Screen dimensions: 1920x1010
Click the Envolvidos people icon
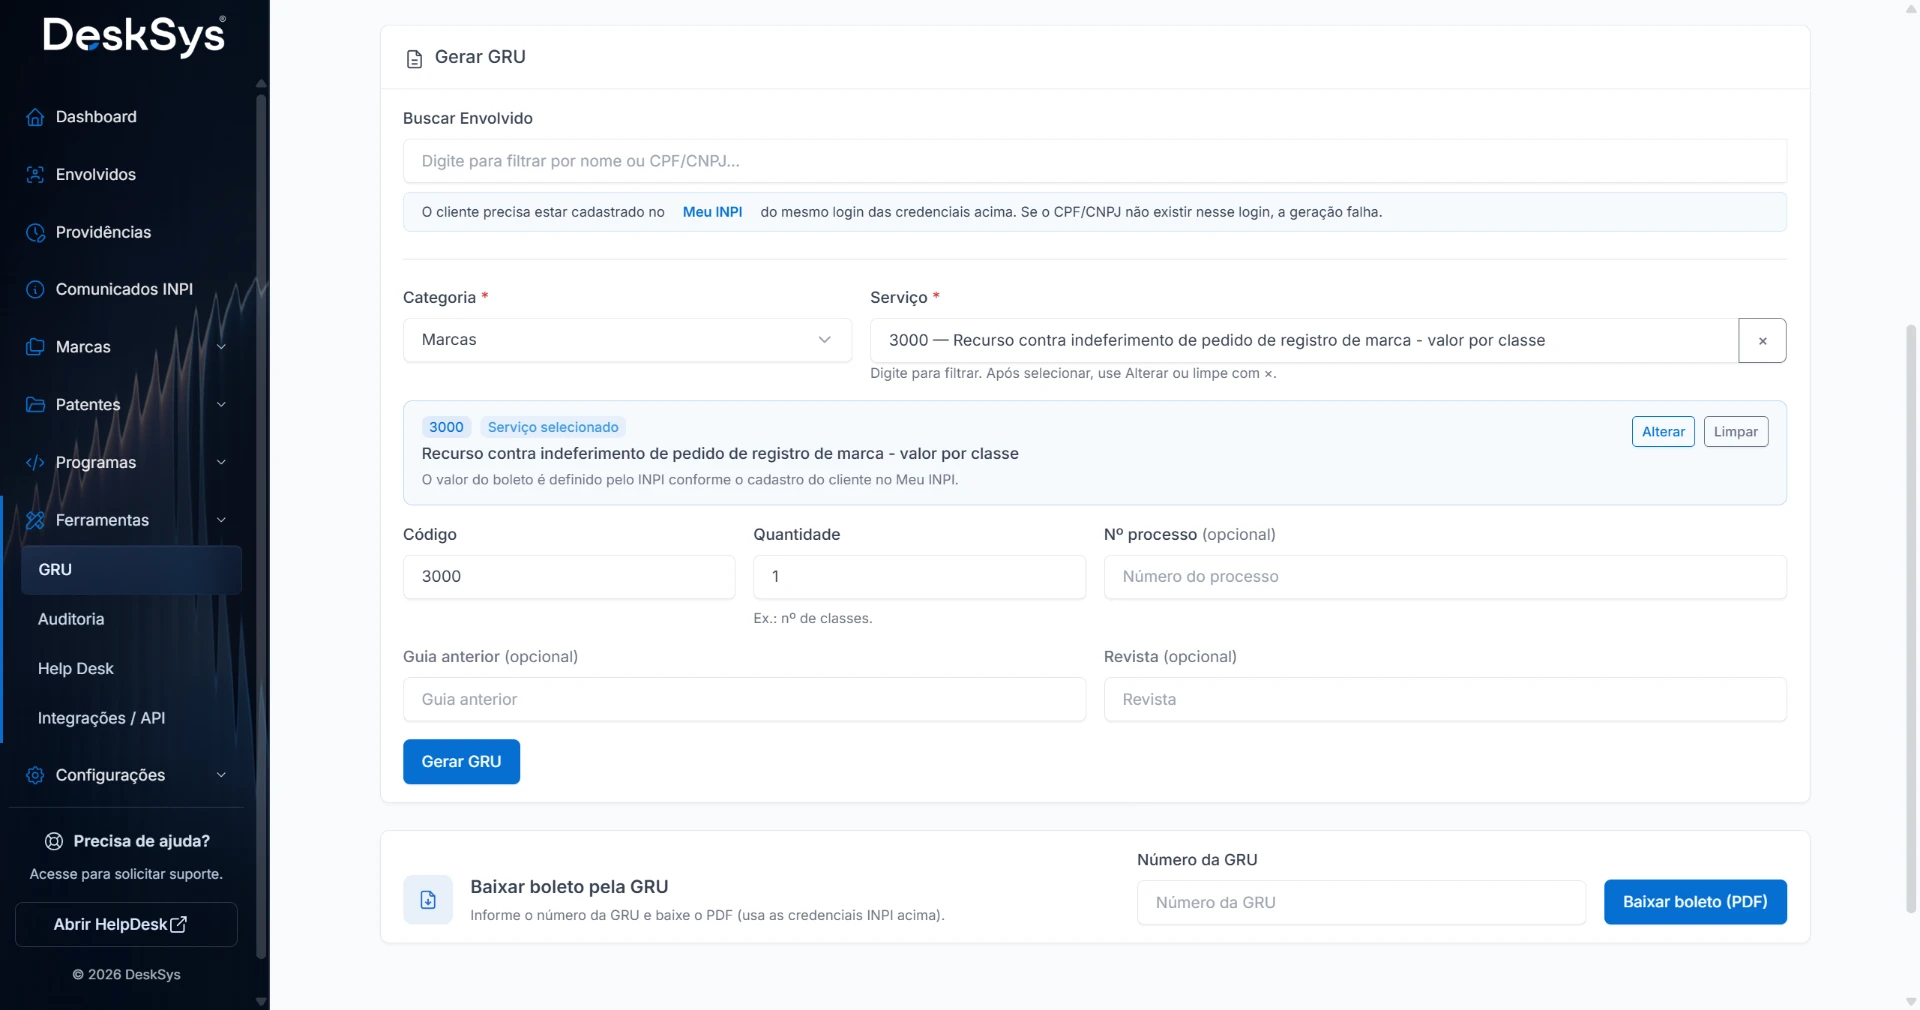[x=35, y=175]
